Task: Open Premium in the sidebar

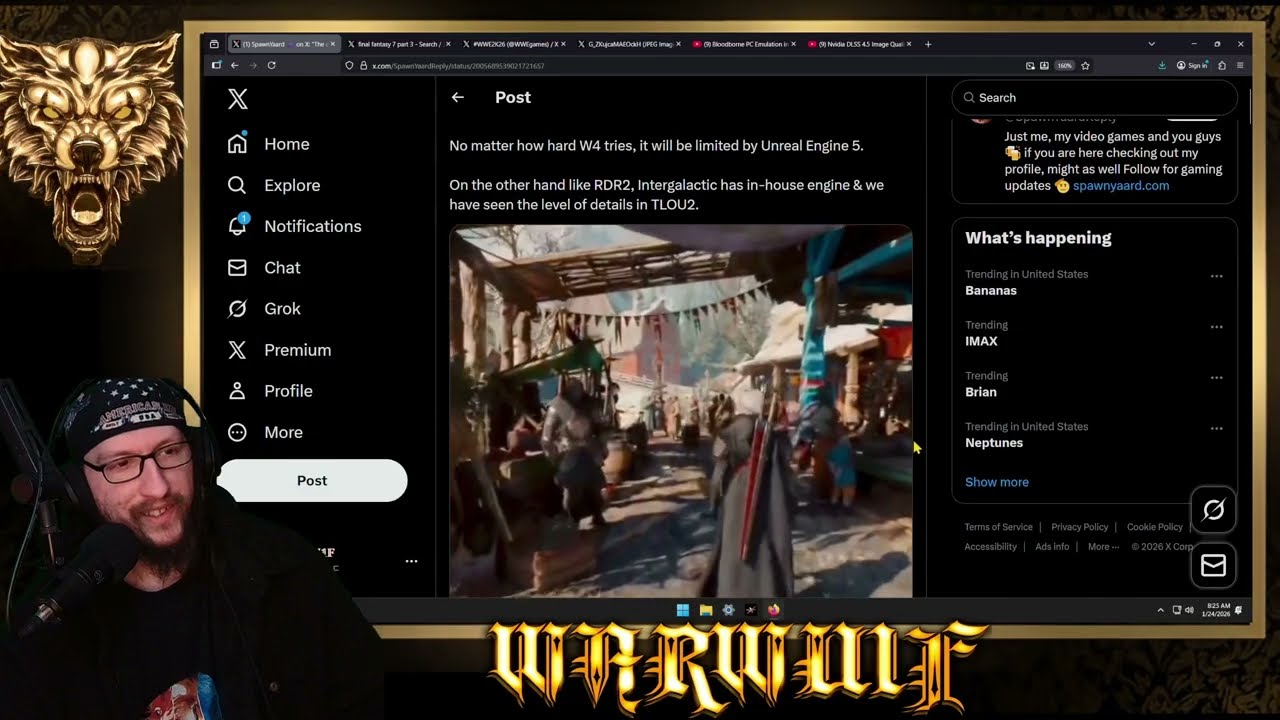Action: pyautogui.click(x=279, y=350)
